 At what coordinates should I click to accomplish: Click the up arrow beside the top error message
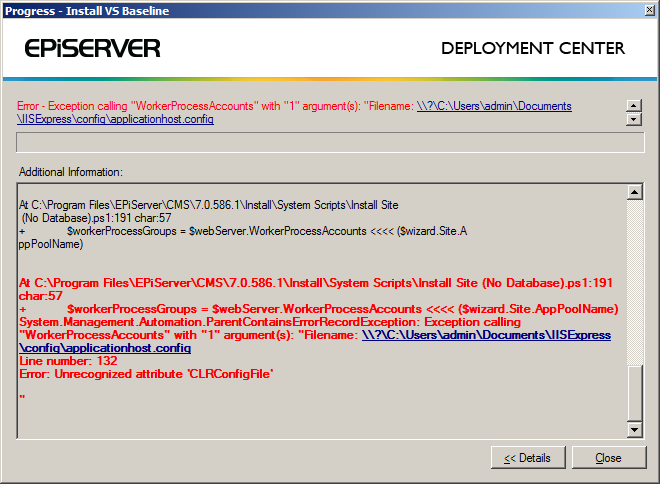click(632, 105)
